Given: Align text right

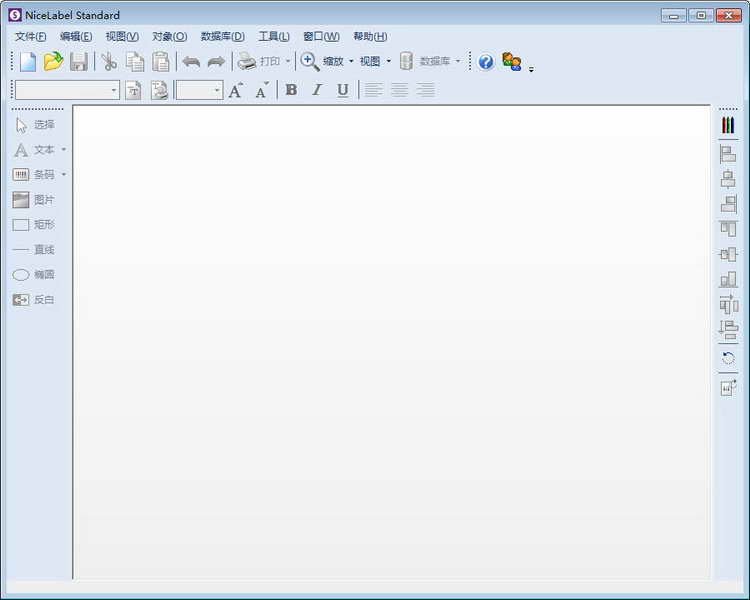Looking at the screenshot, I should [x=425, y=90].
